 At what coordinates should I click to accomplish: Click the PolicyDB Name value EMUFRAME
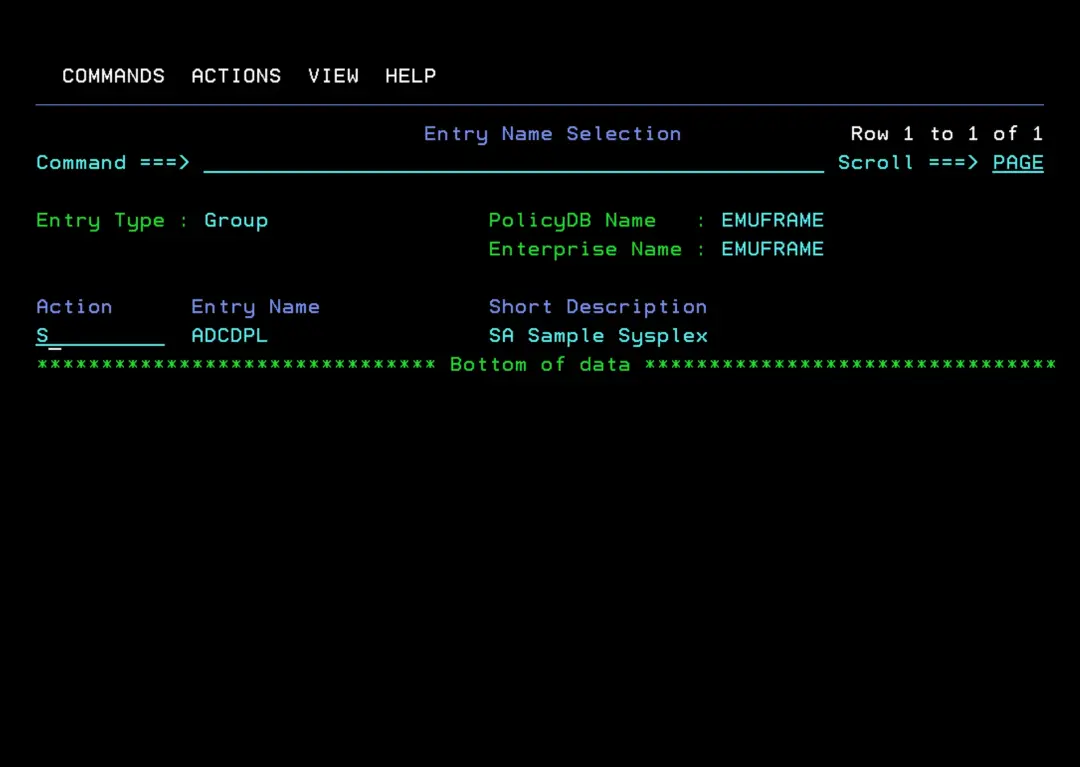[772, 220]
